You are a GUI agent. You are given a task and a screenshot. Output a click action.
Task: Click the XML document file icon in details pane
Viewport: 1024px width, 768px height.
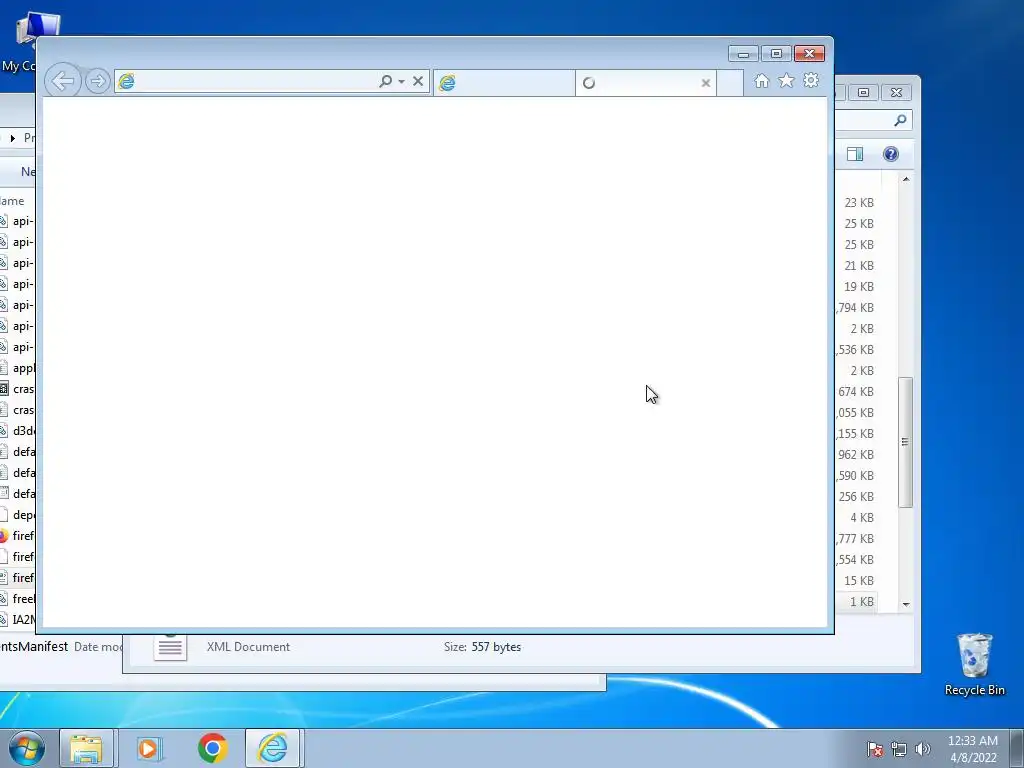coord(170,647)
